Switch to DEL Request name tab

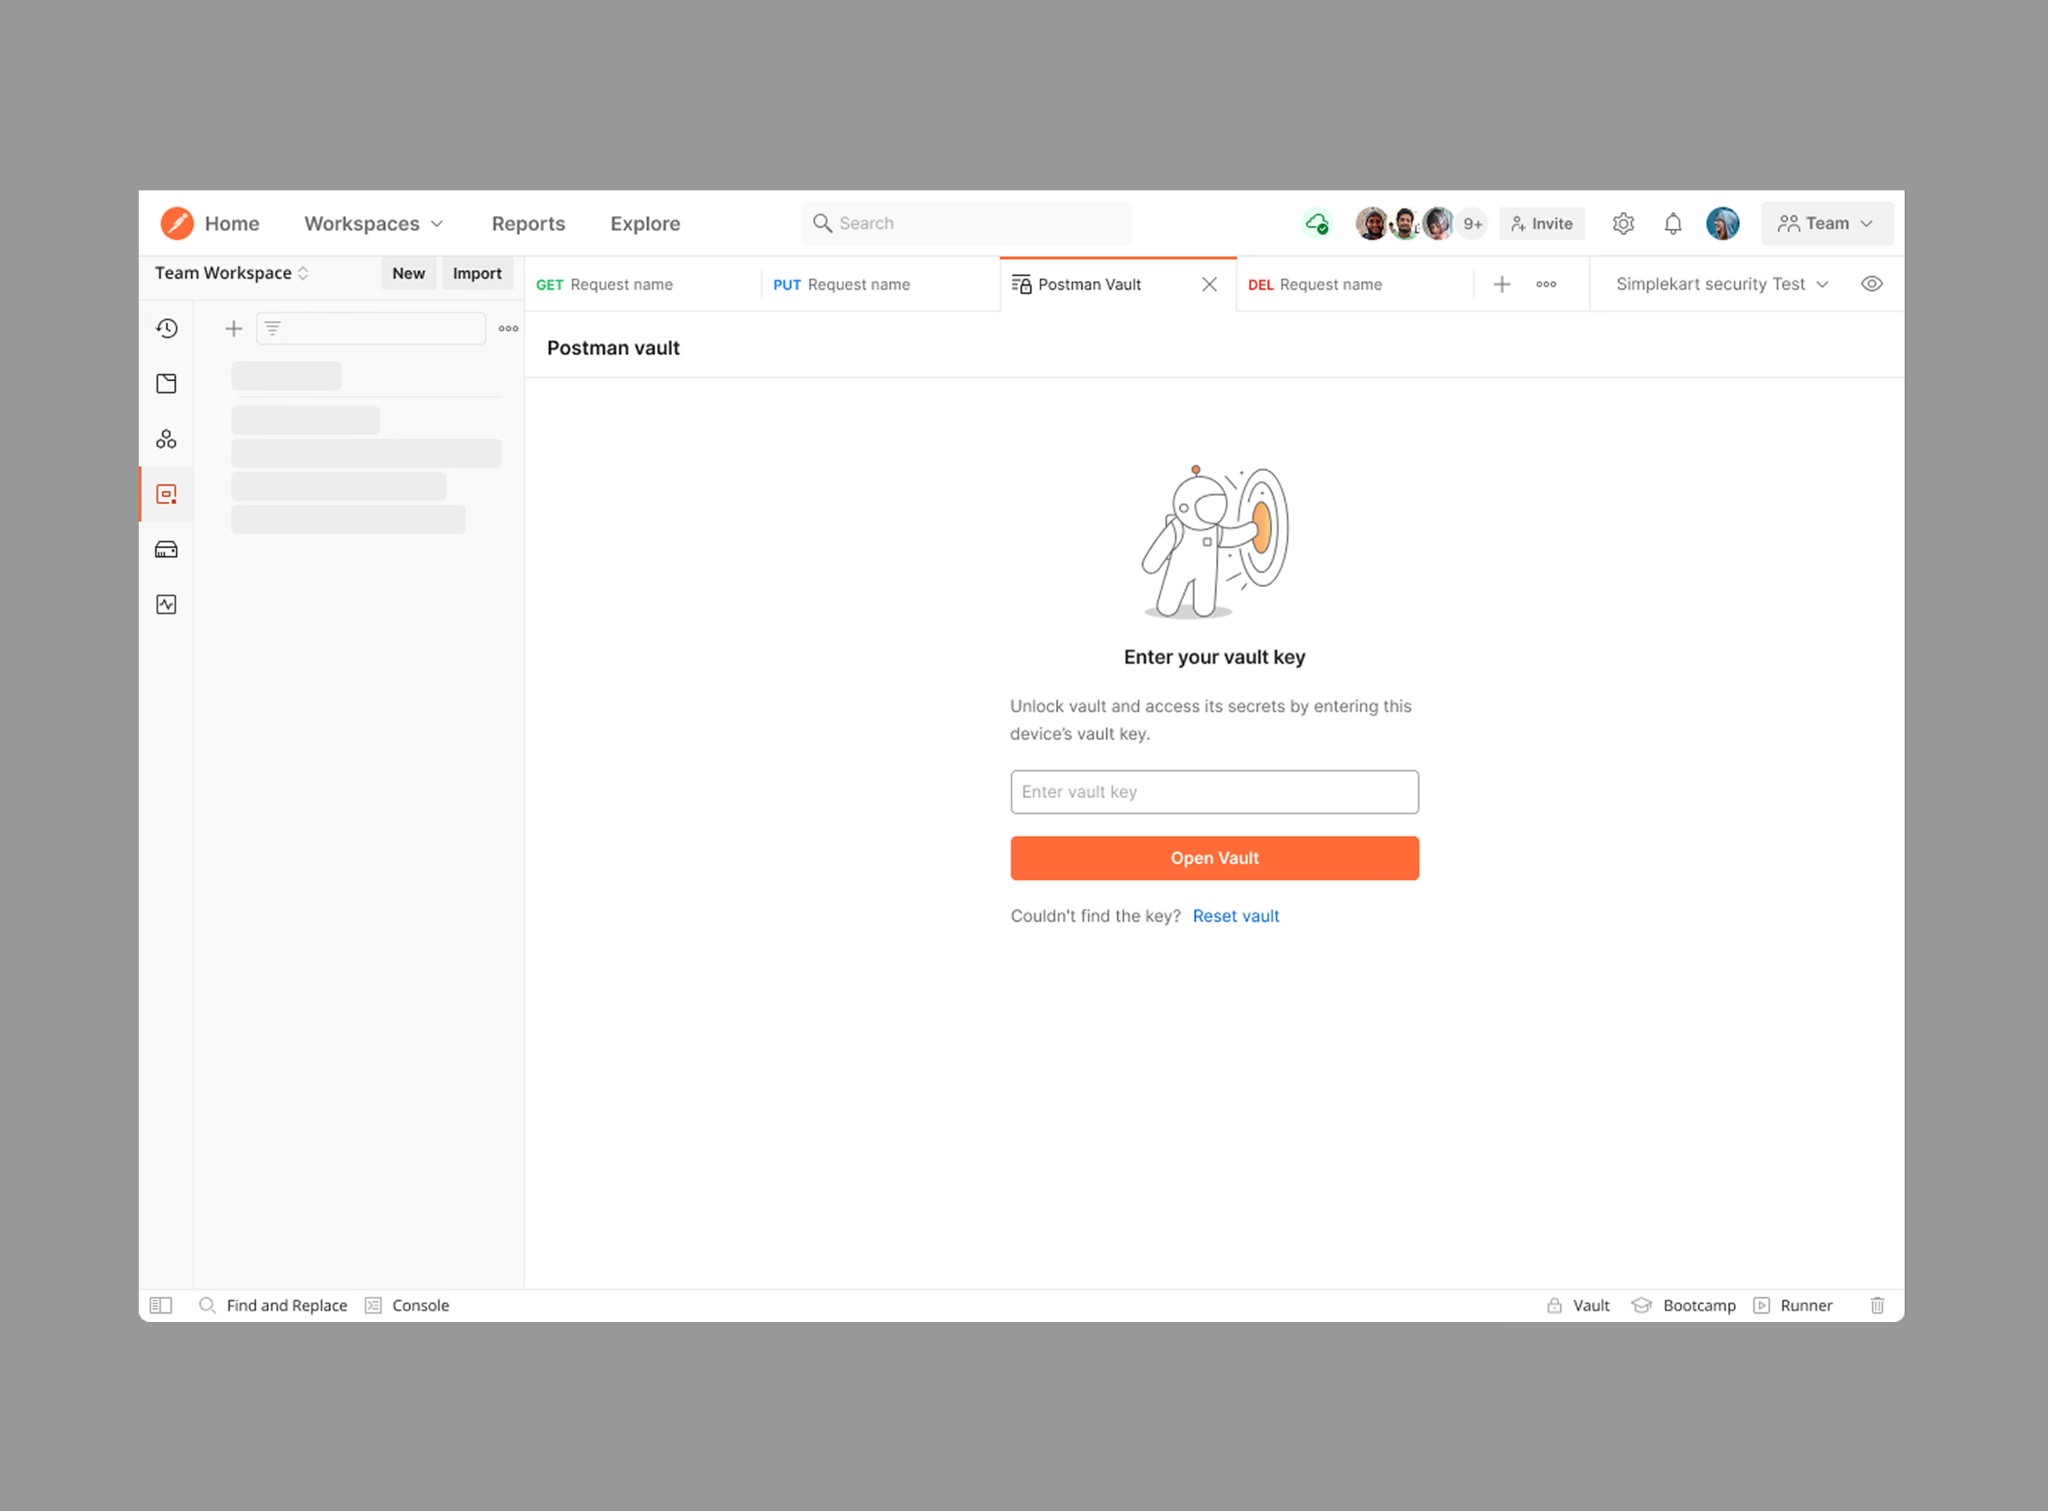click(x=1354, y=284)
